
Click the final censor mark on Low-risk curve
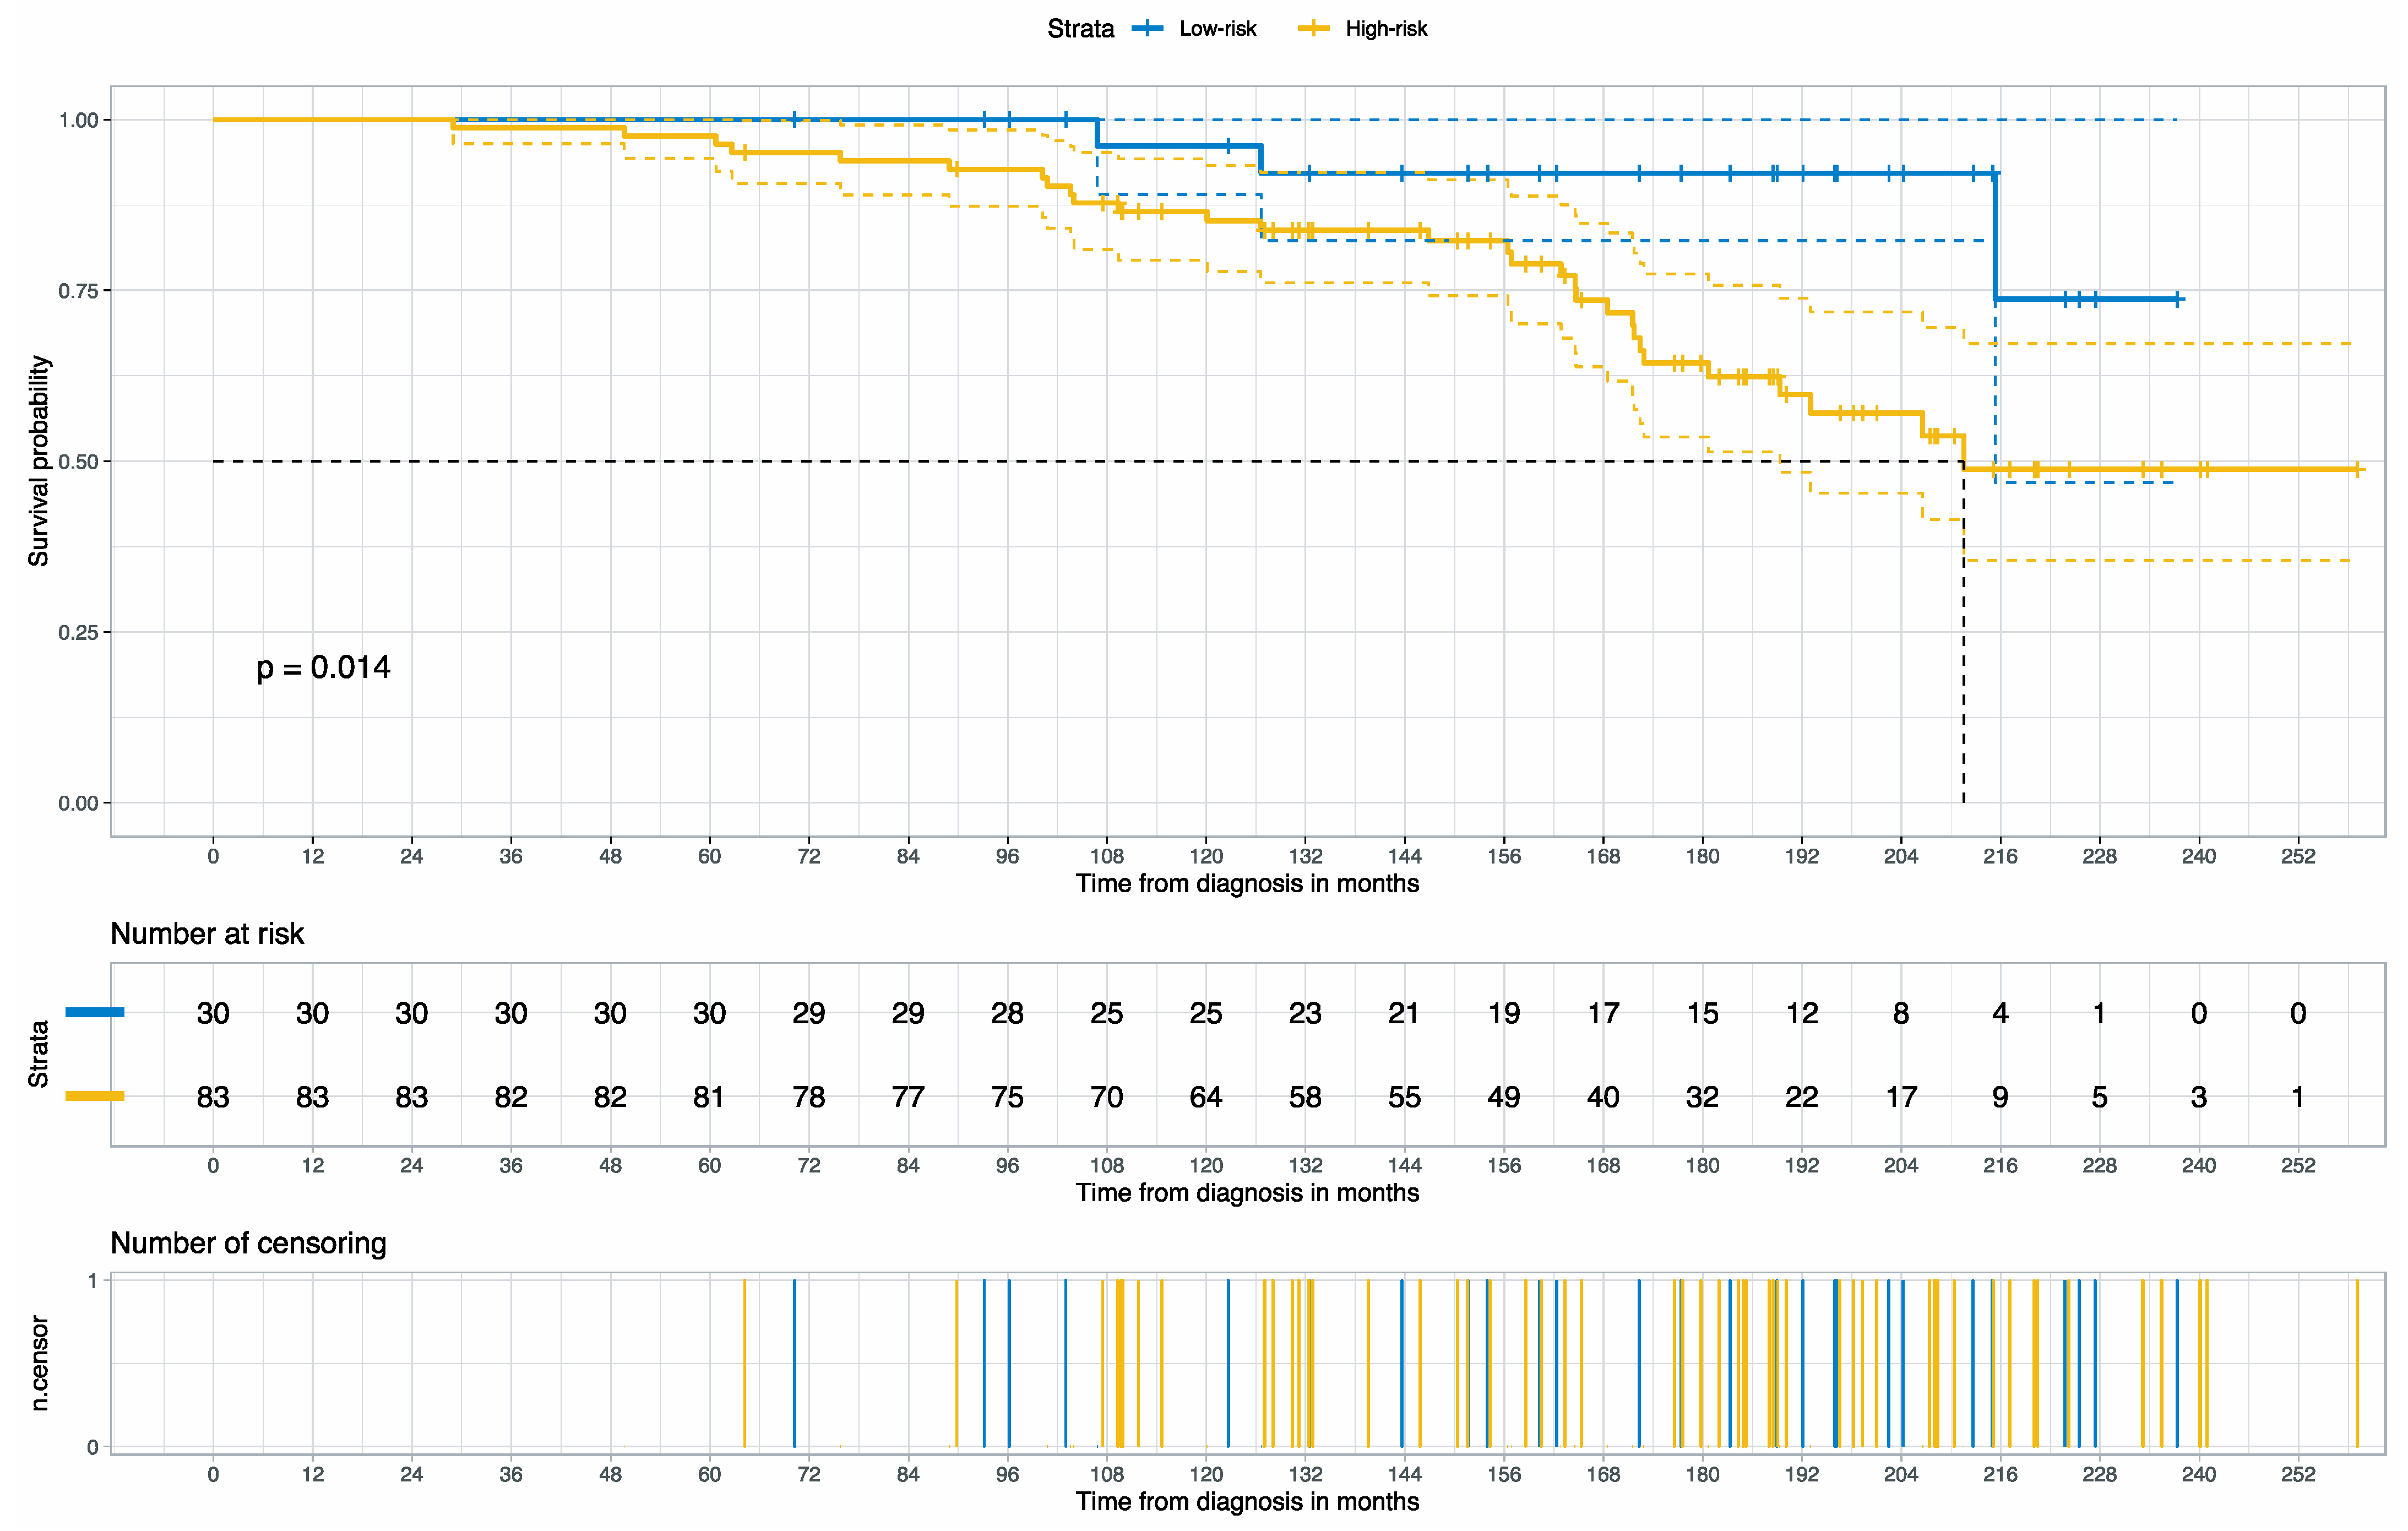click(2176, 299)
